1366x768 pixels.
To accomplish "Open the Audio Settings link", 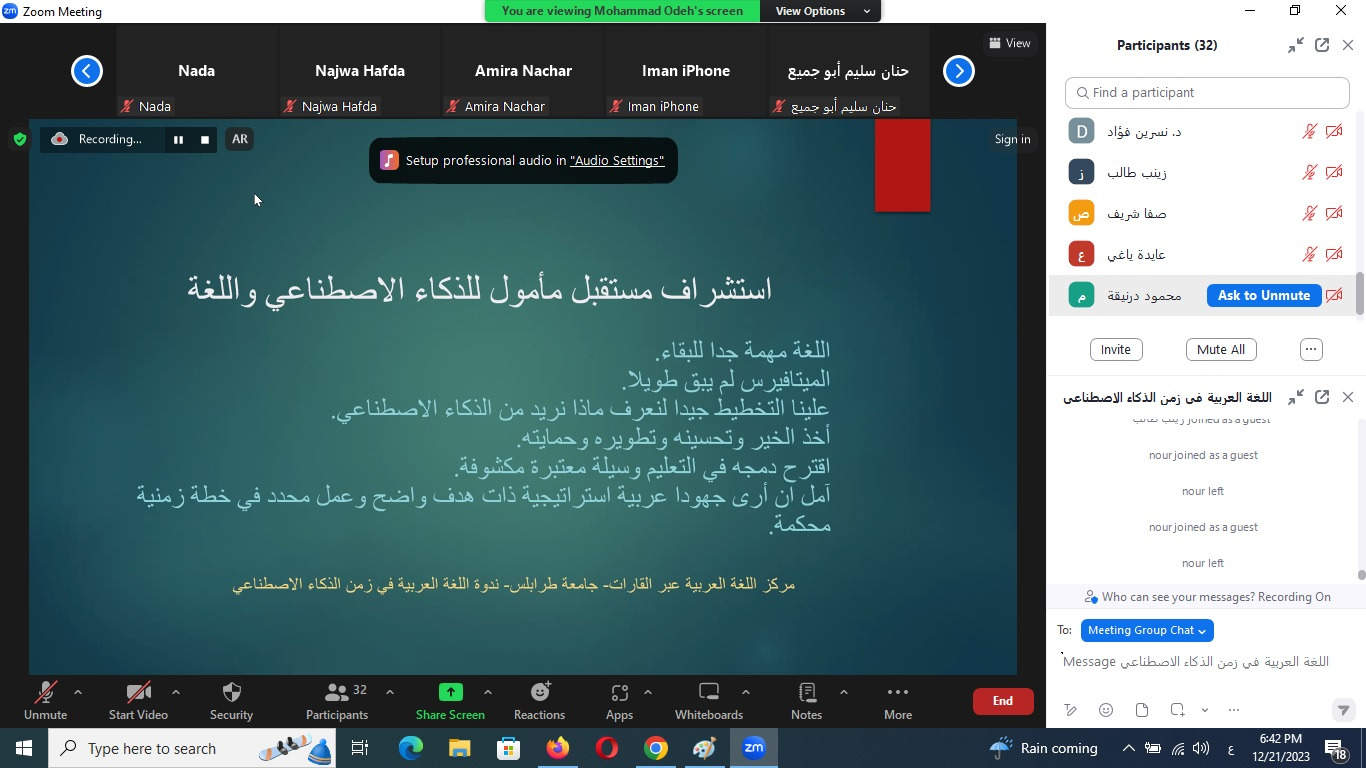I will pos(616,161).
